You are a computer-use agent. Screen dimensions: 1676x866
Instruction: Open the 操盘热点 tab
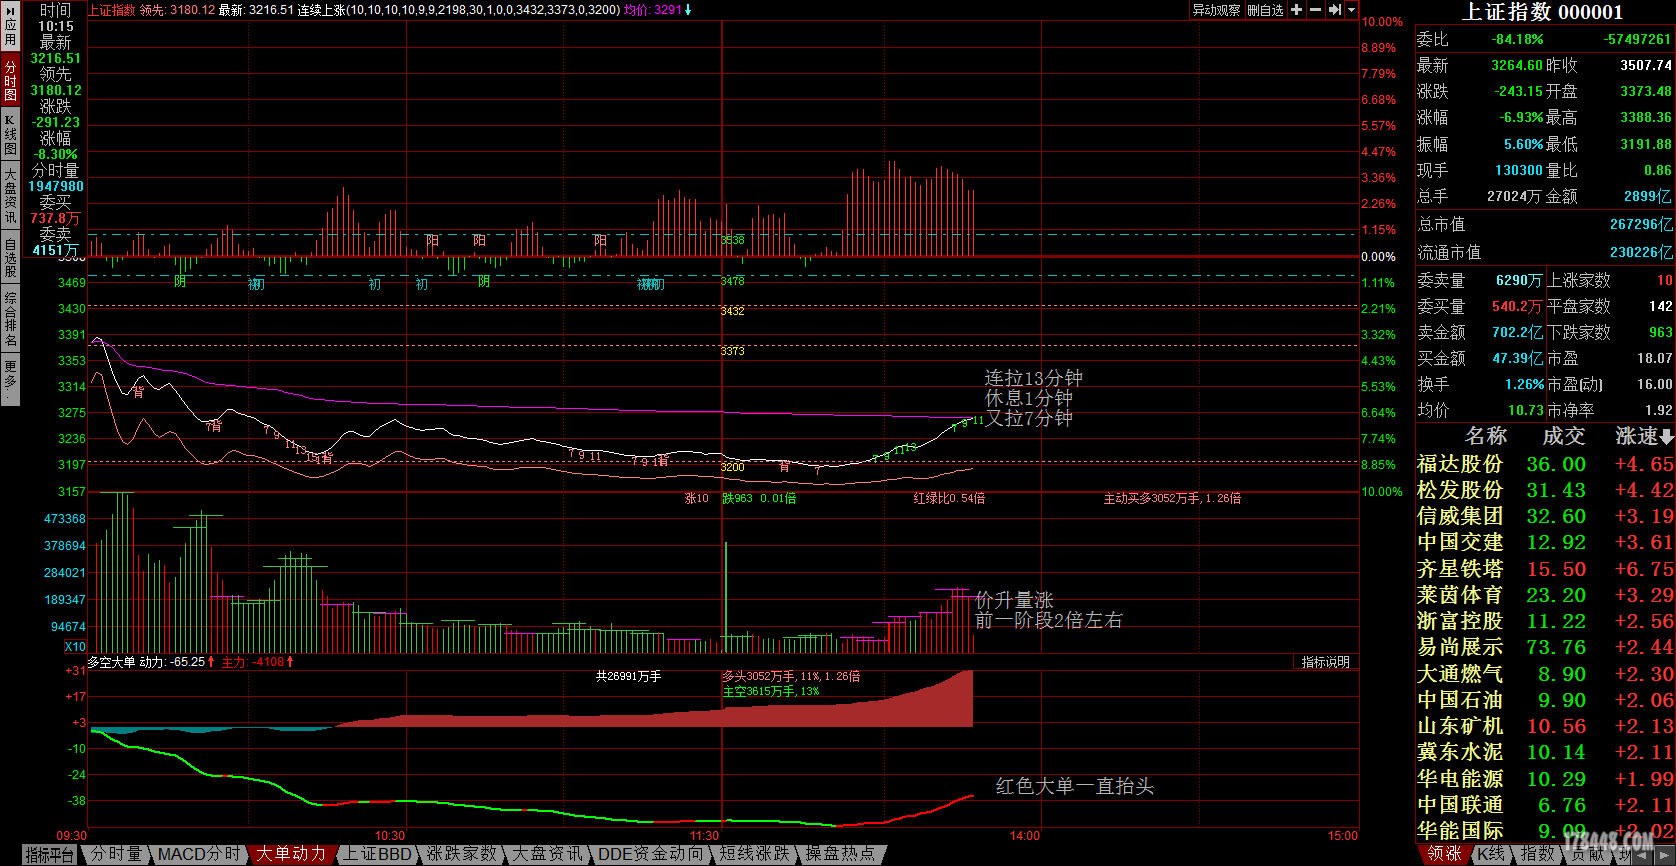840,855
